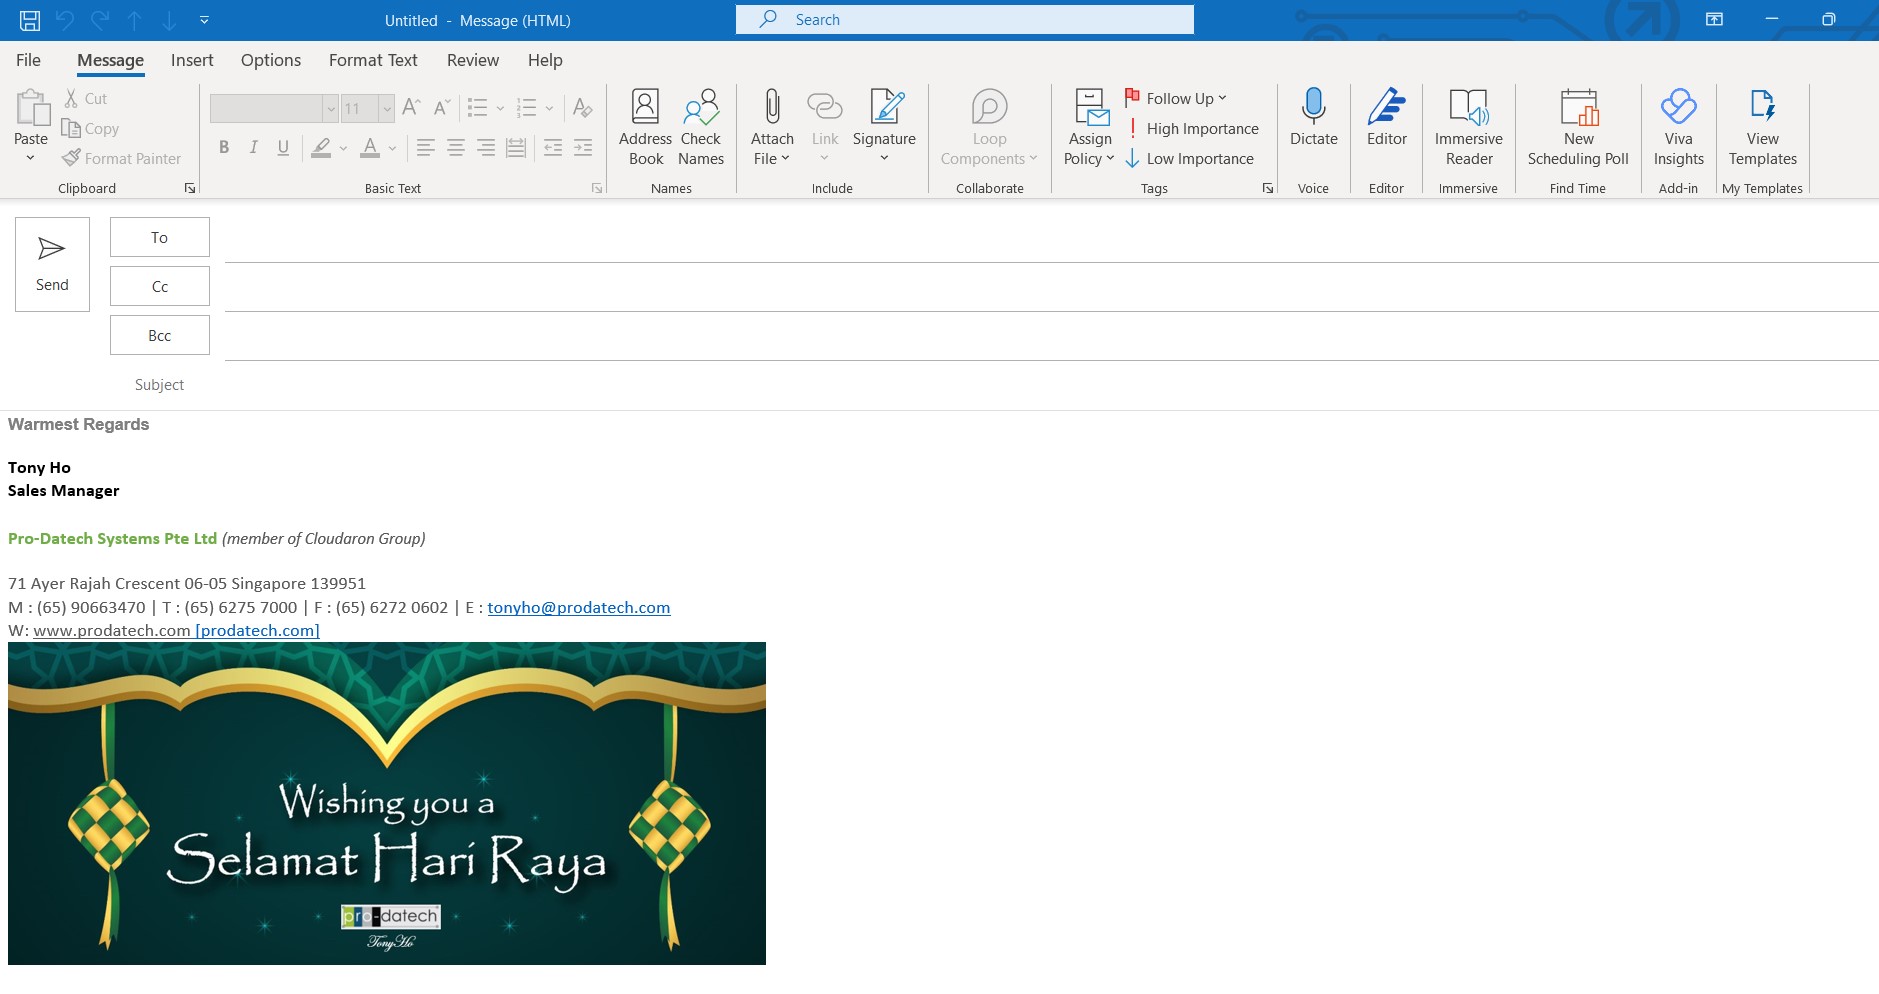
Task: Open the font name combo box
Action: click(x=274, y=108)
